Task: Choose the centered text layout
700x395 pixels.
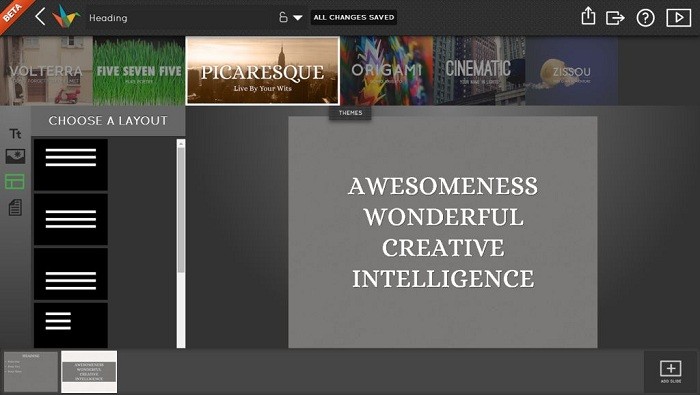Action: (x=71, y=219)
